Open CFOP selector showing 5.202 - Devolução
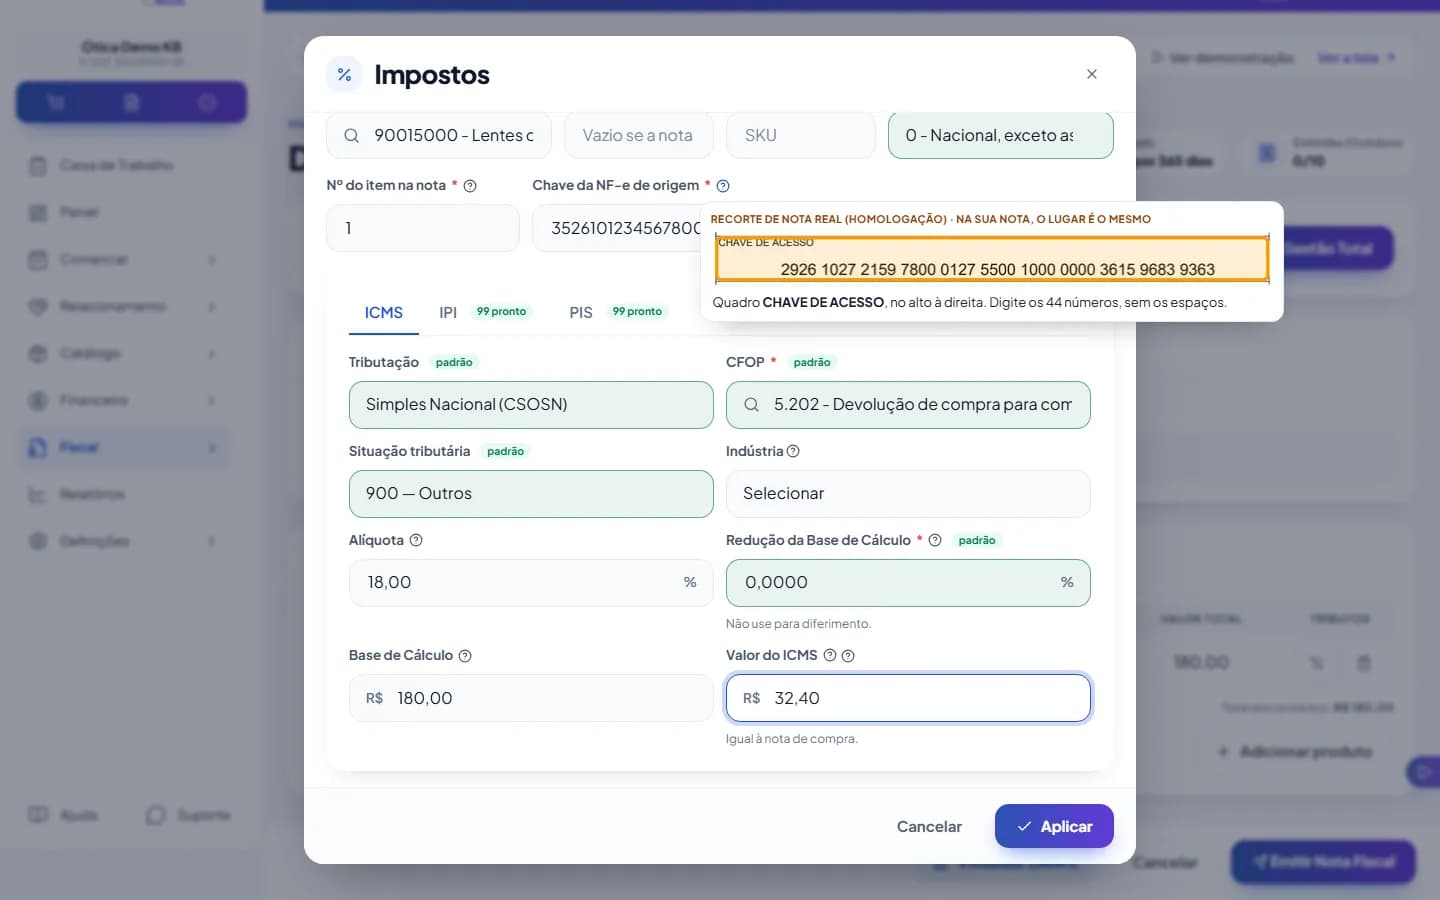Screen dimensions: 1440x900 coord(908,405)
